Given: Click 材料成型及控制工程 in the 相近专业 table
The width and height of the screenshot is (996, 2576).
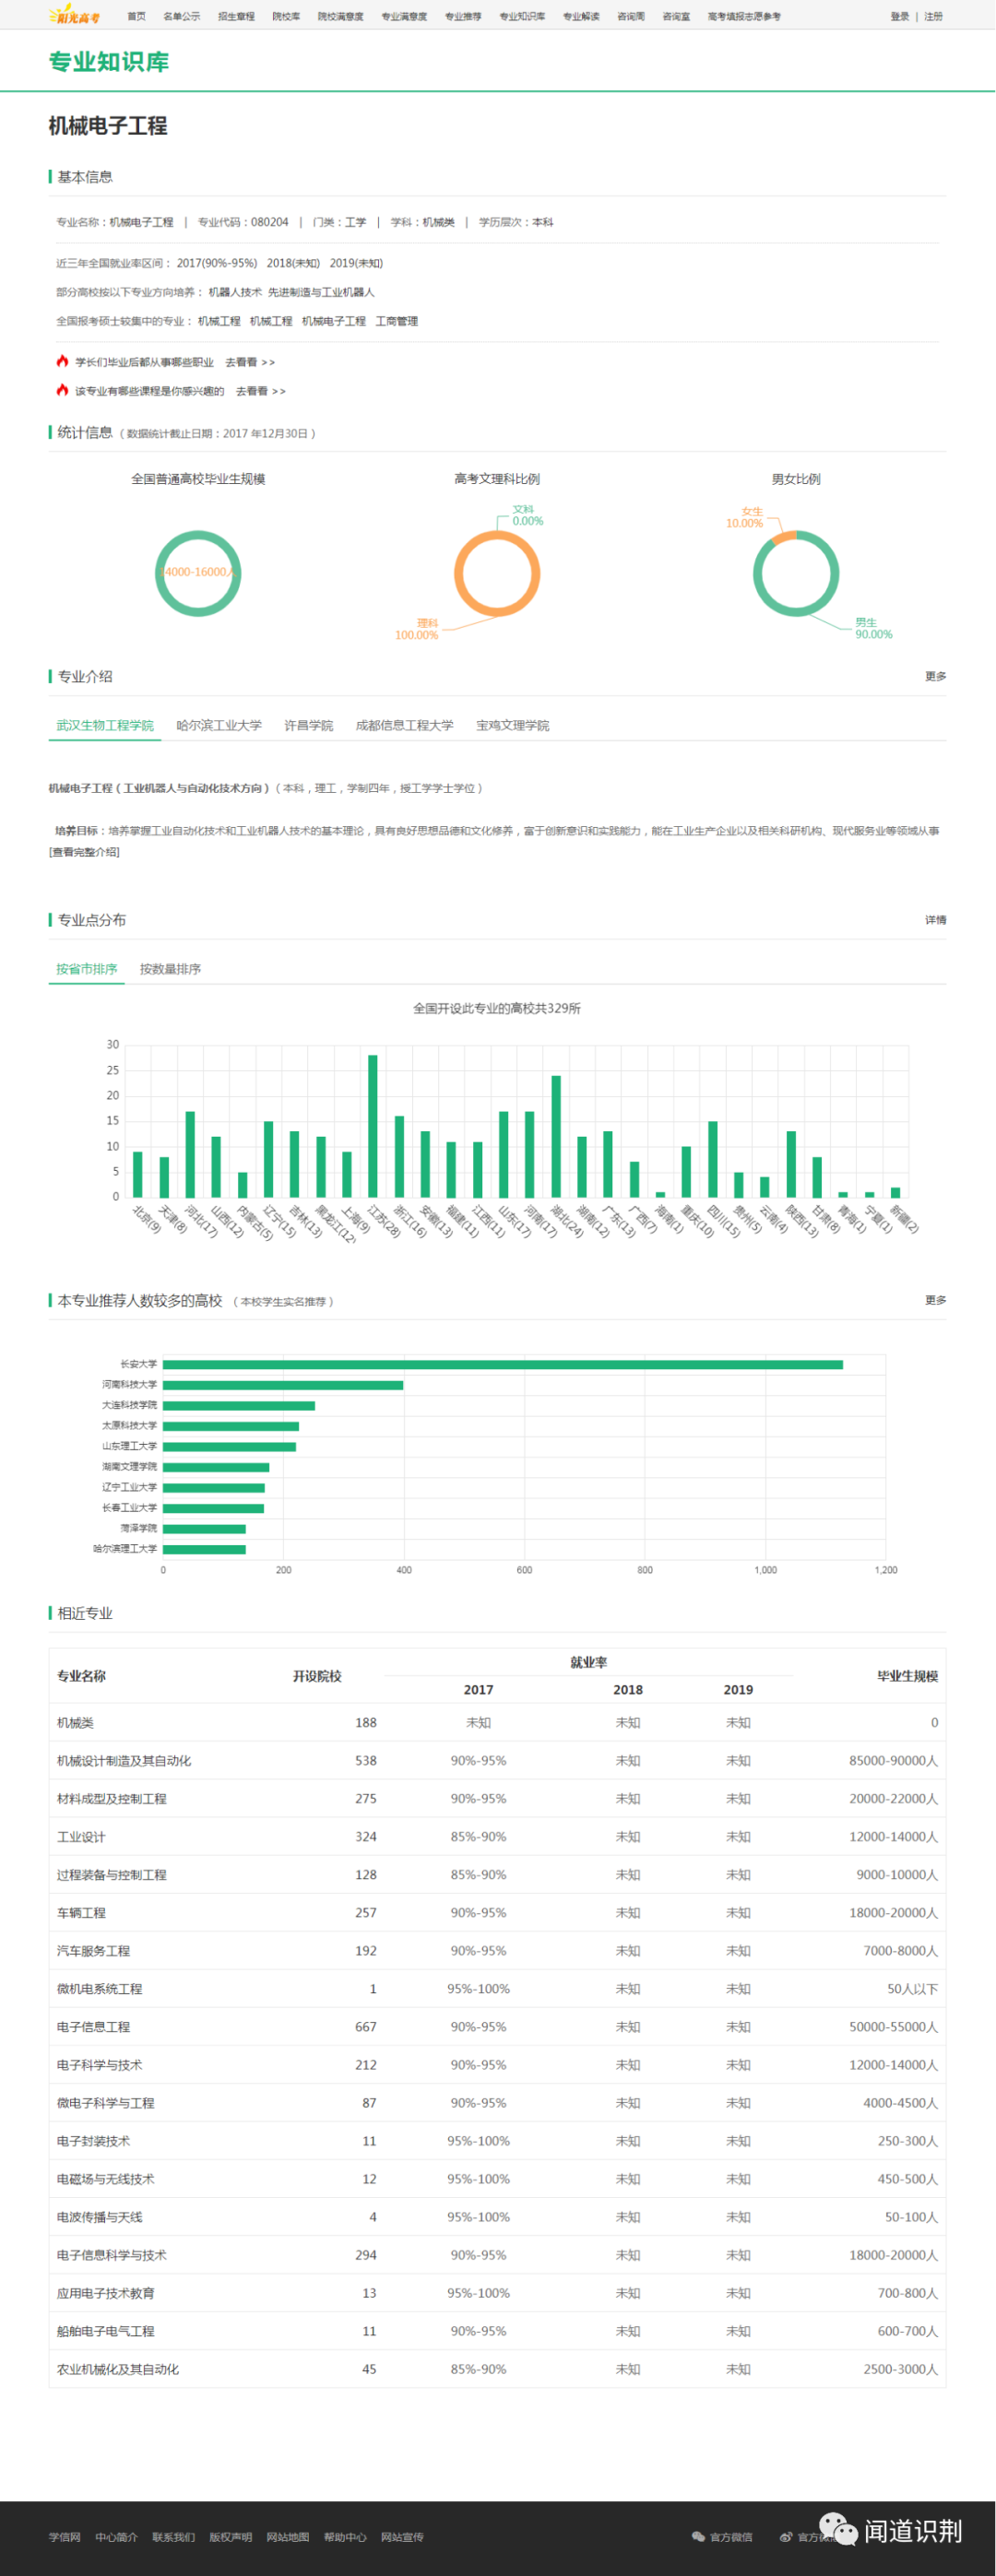Looking at the screenshot, I should [x=112, y=1798].
